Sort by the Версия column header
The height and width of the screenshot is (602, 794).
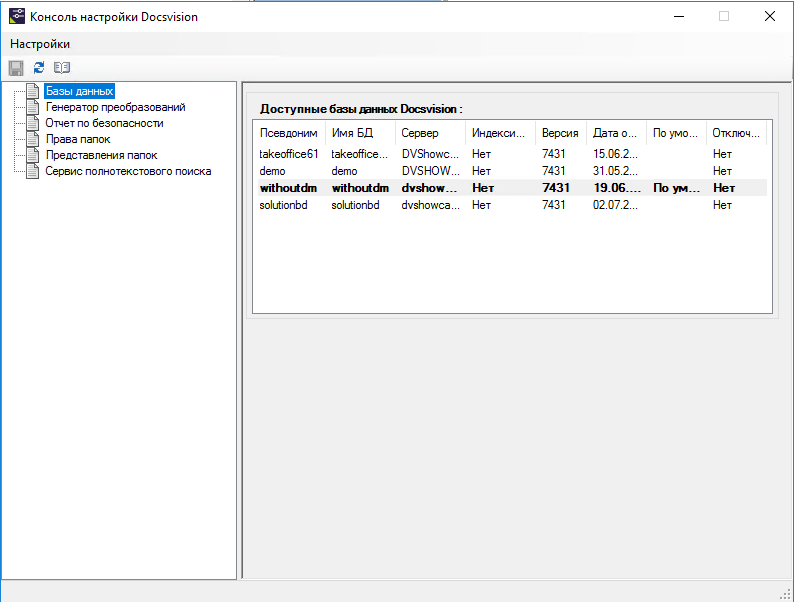(x=561, y=133)
